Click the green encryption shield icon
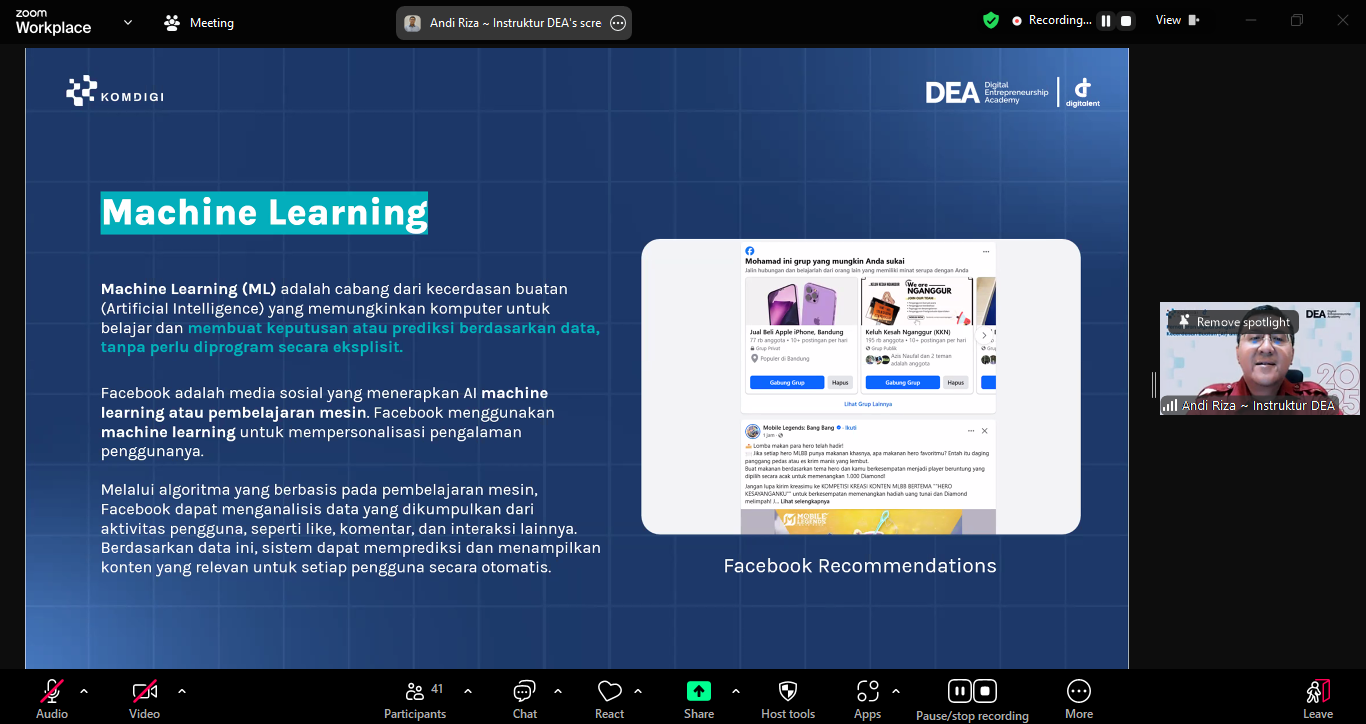 tap(991, 20)
